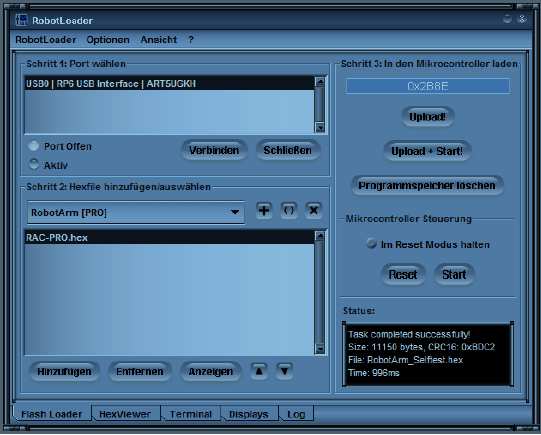The height and width of the screenshot is (435, 541).
Task: Click the RobotLoader title bar app icon
Action: (21, 20)
